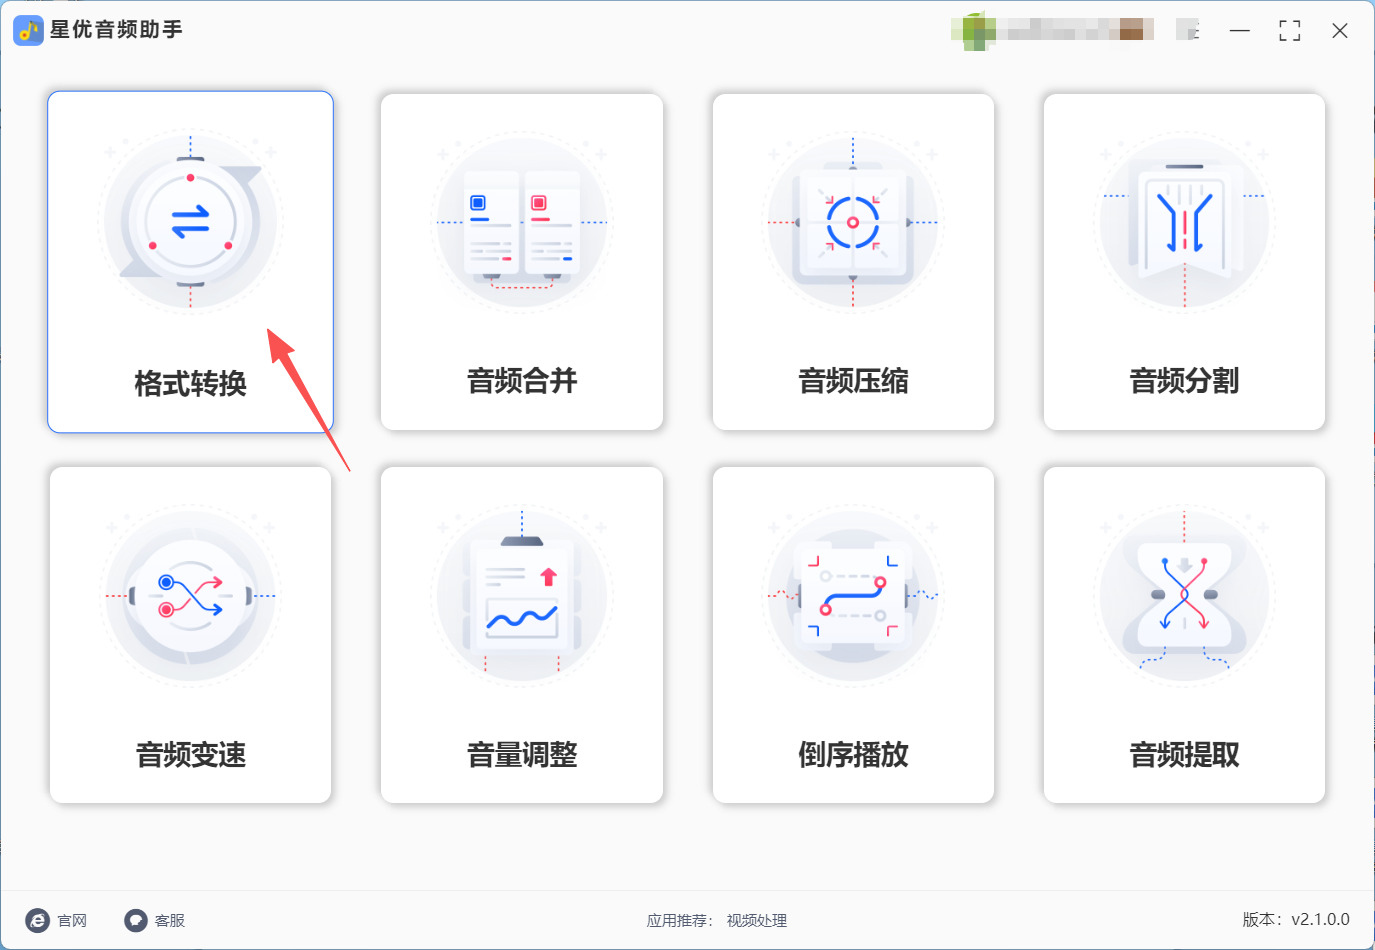Open the title bar menu icon
Screen dimensions: 1375x950
click(1188, 30)
